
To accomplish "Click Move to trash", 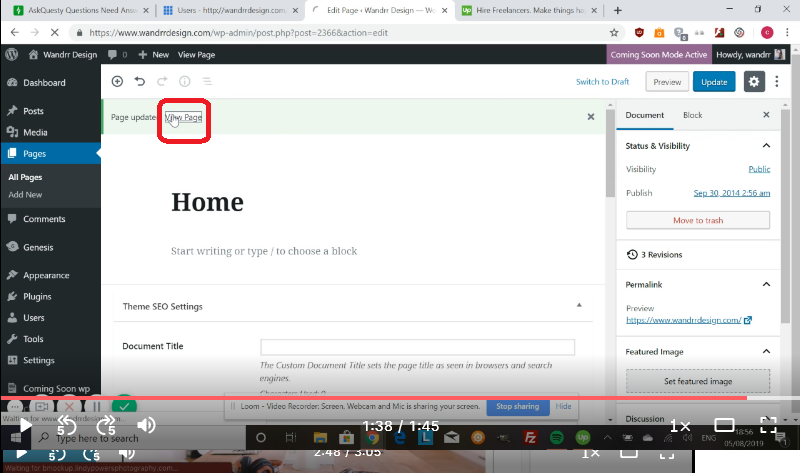I will tap(698, 220).
